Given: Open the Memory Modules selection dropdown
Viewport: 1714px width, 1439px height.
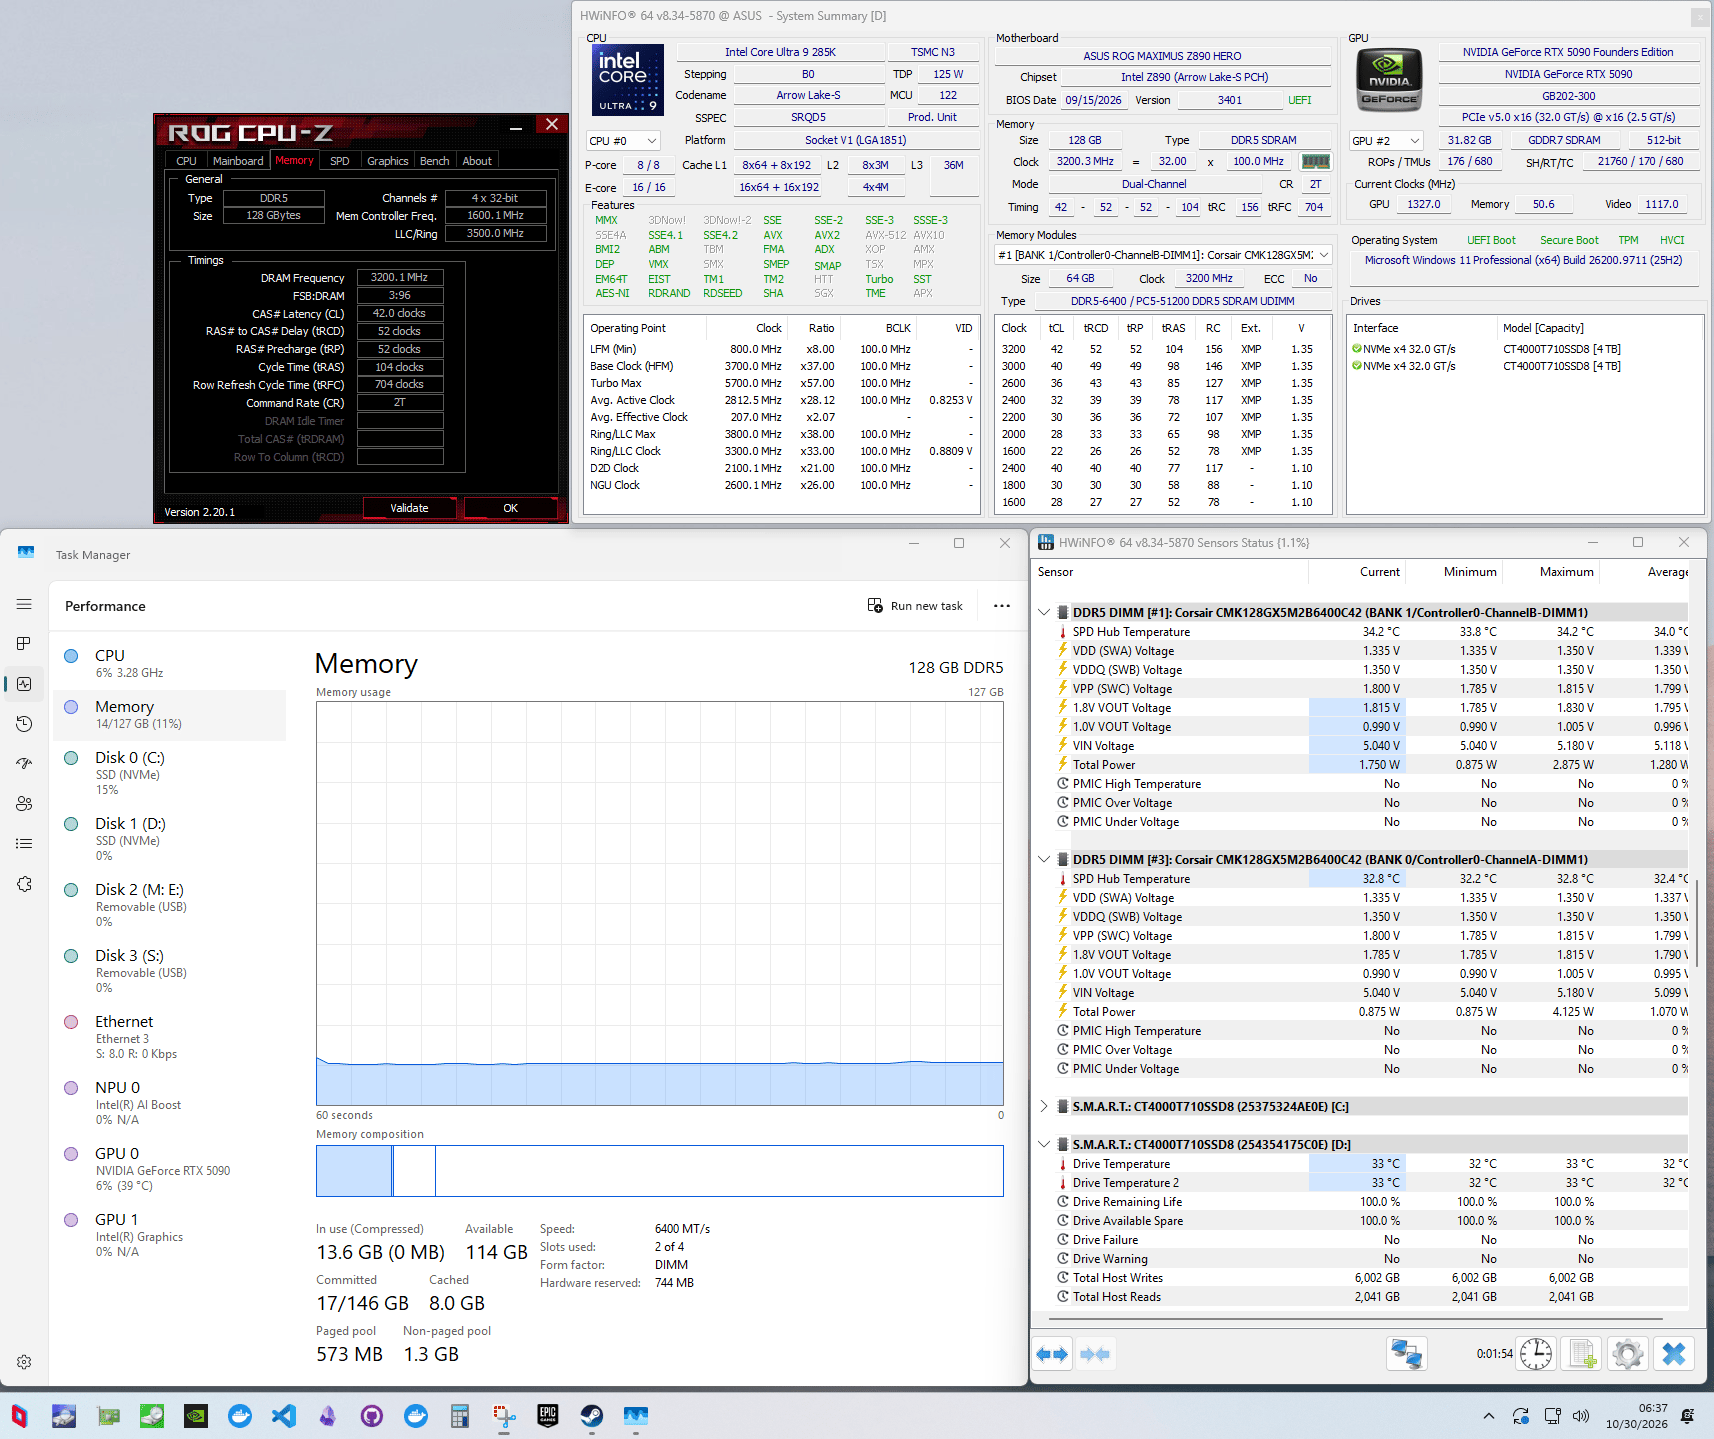Looking at the screenshot, I should 1163,255.
